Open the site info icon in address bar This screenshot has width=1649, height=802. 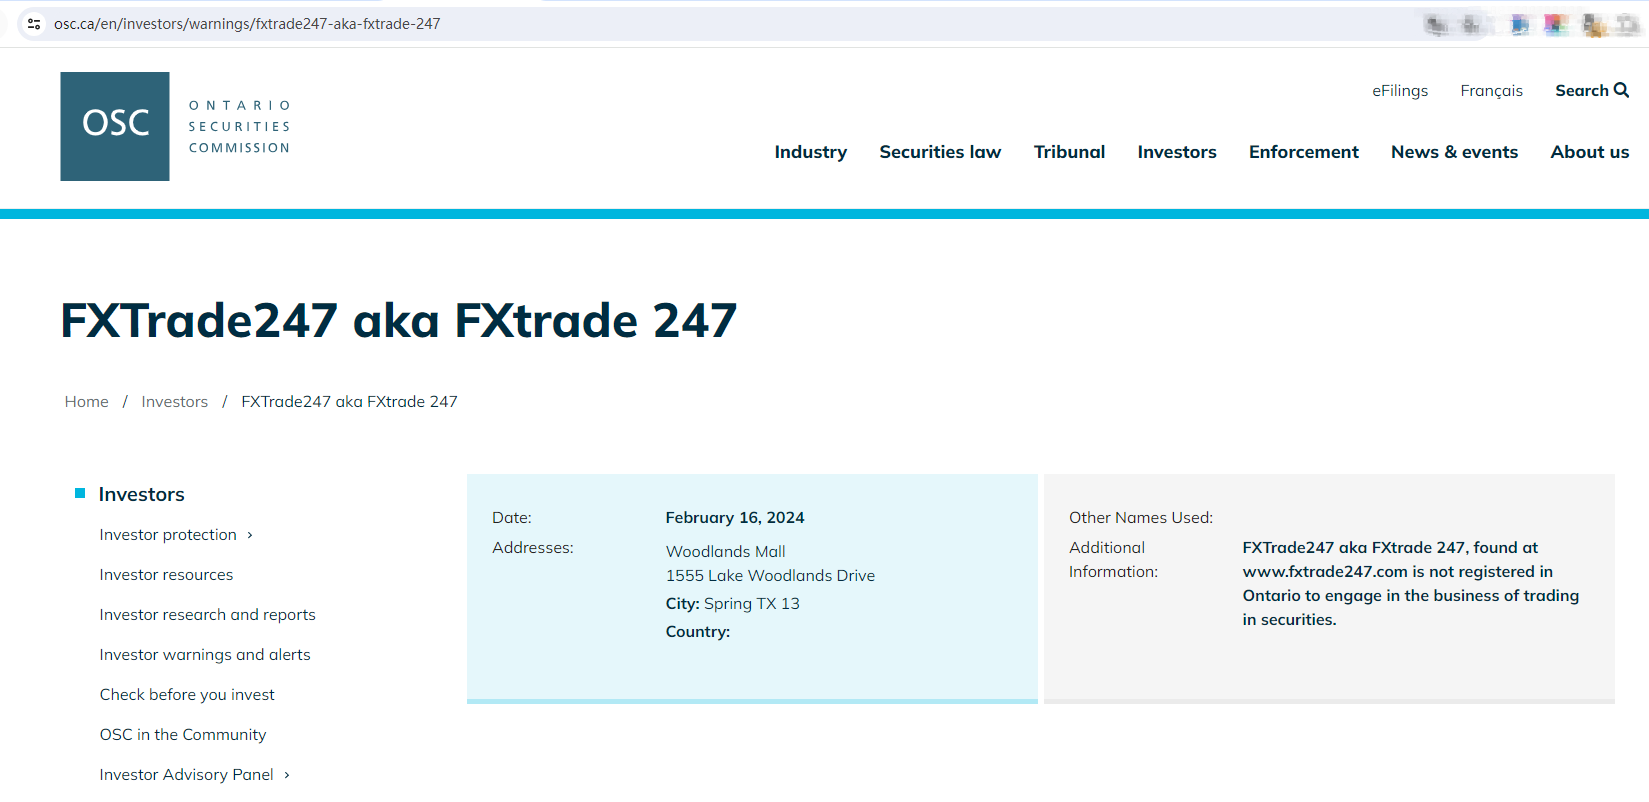(x=34, y=24)
